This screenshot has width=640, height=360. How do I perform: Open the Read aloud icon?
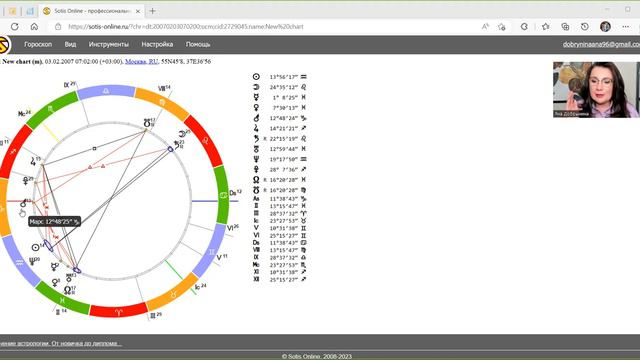[x=485, y=27]
